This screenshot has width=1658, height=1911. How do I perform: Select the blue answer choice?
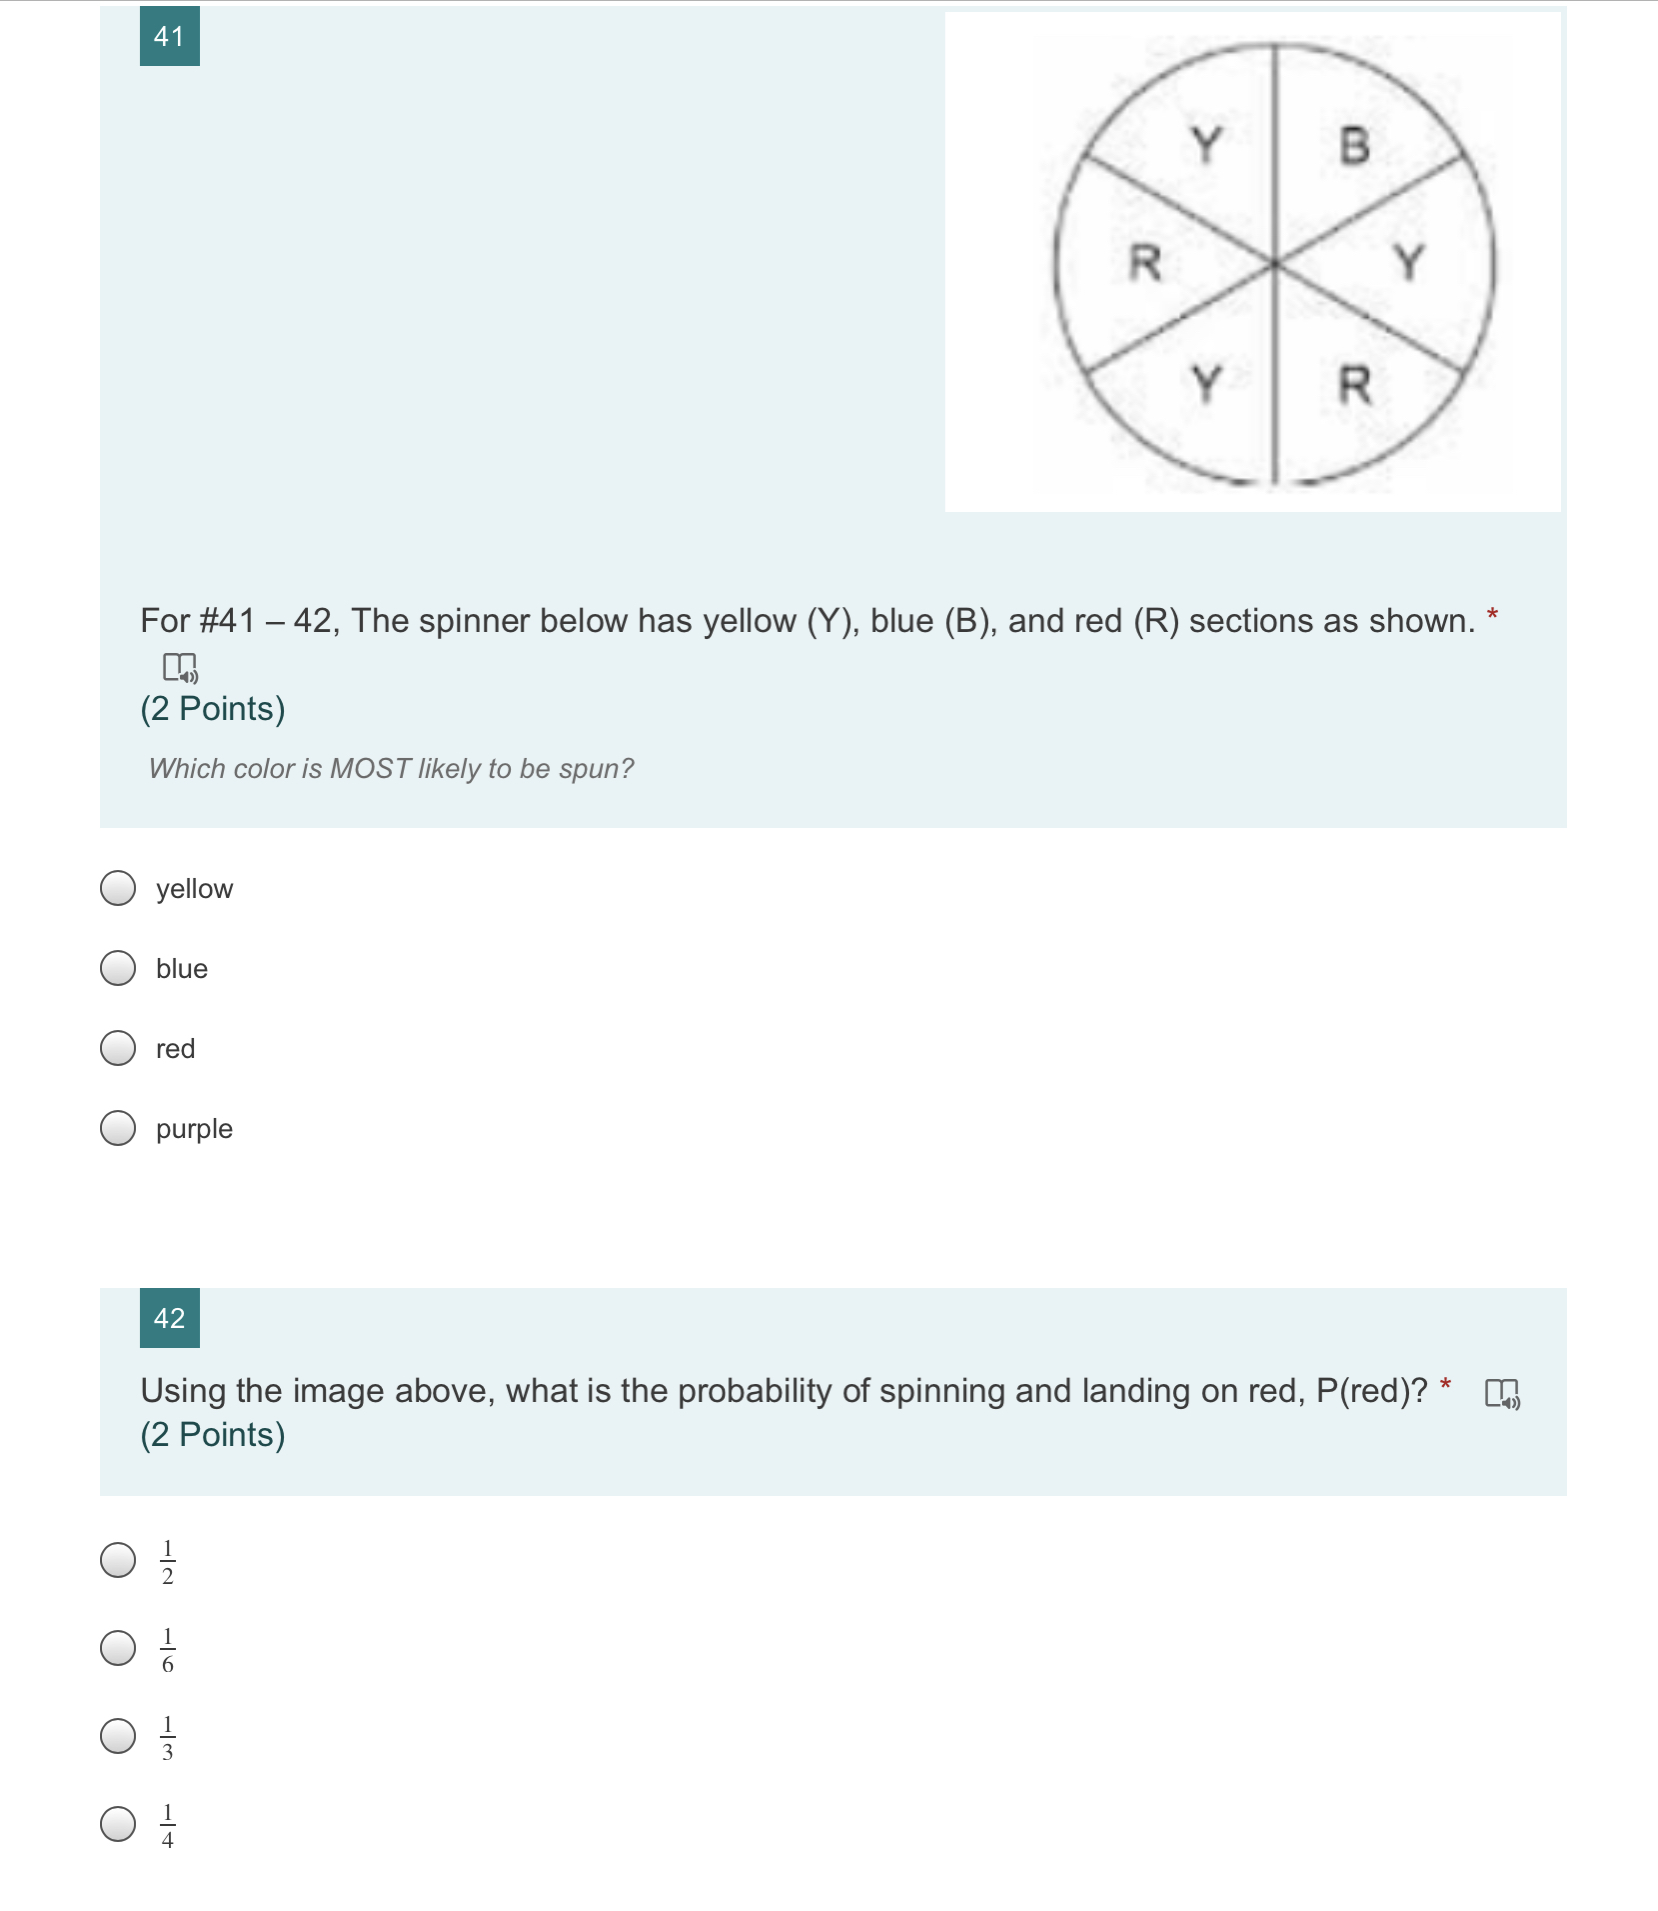(117, 968)
